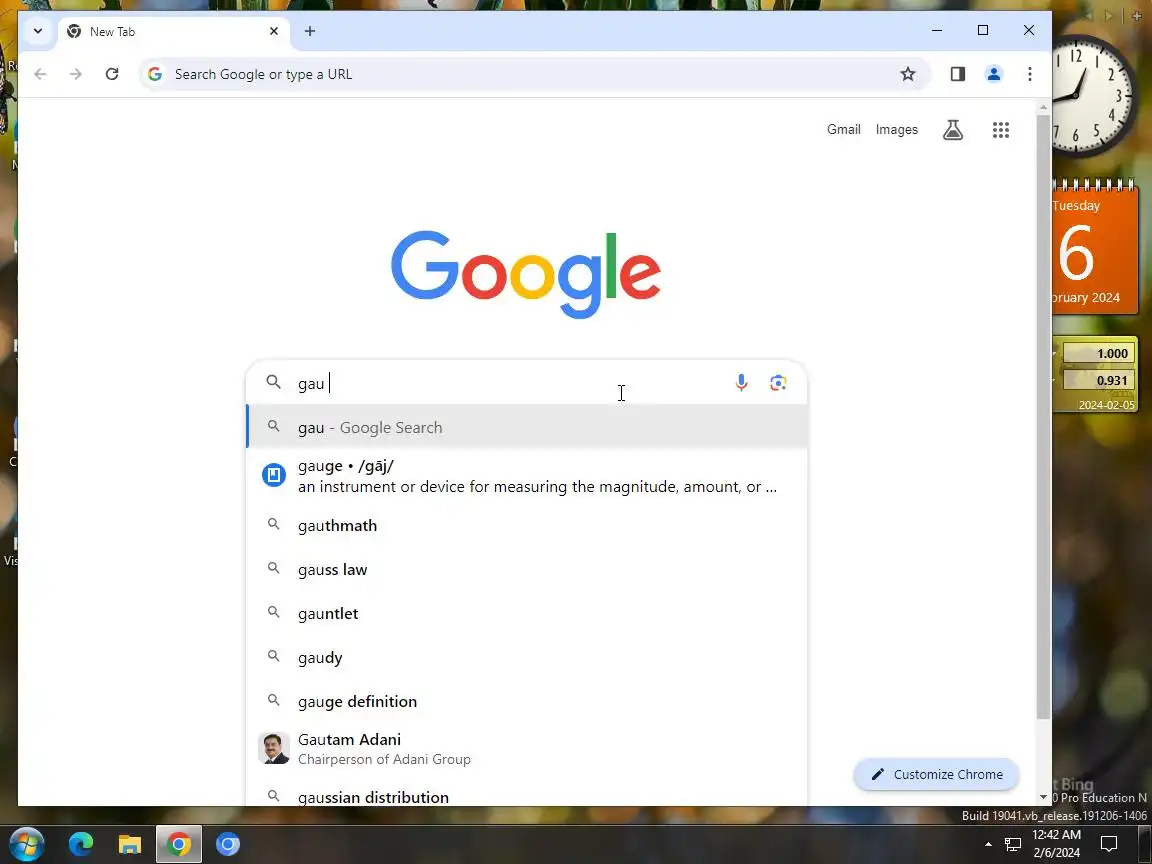Click the Tuesday 6 calendar gadget

point(1094,249)
